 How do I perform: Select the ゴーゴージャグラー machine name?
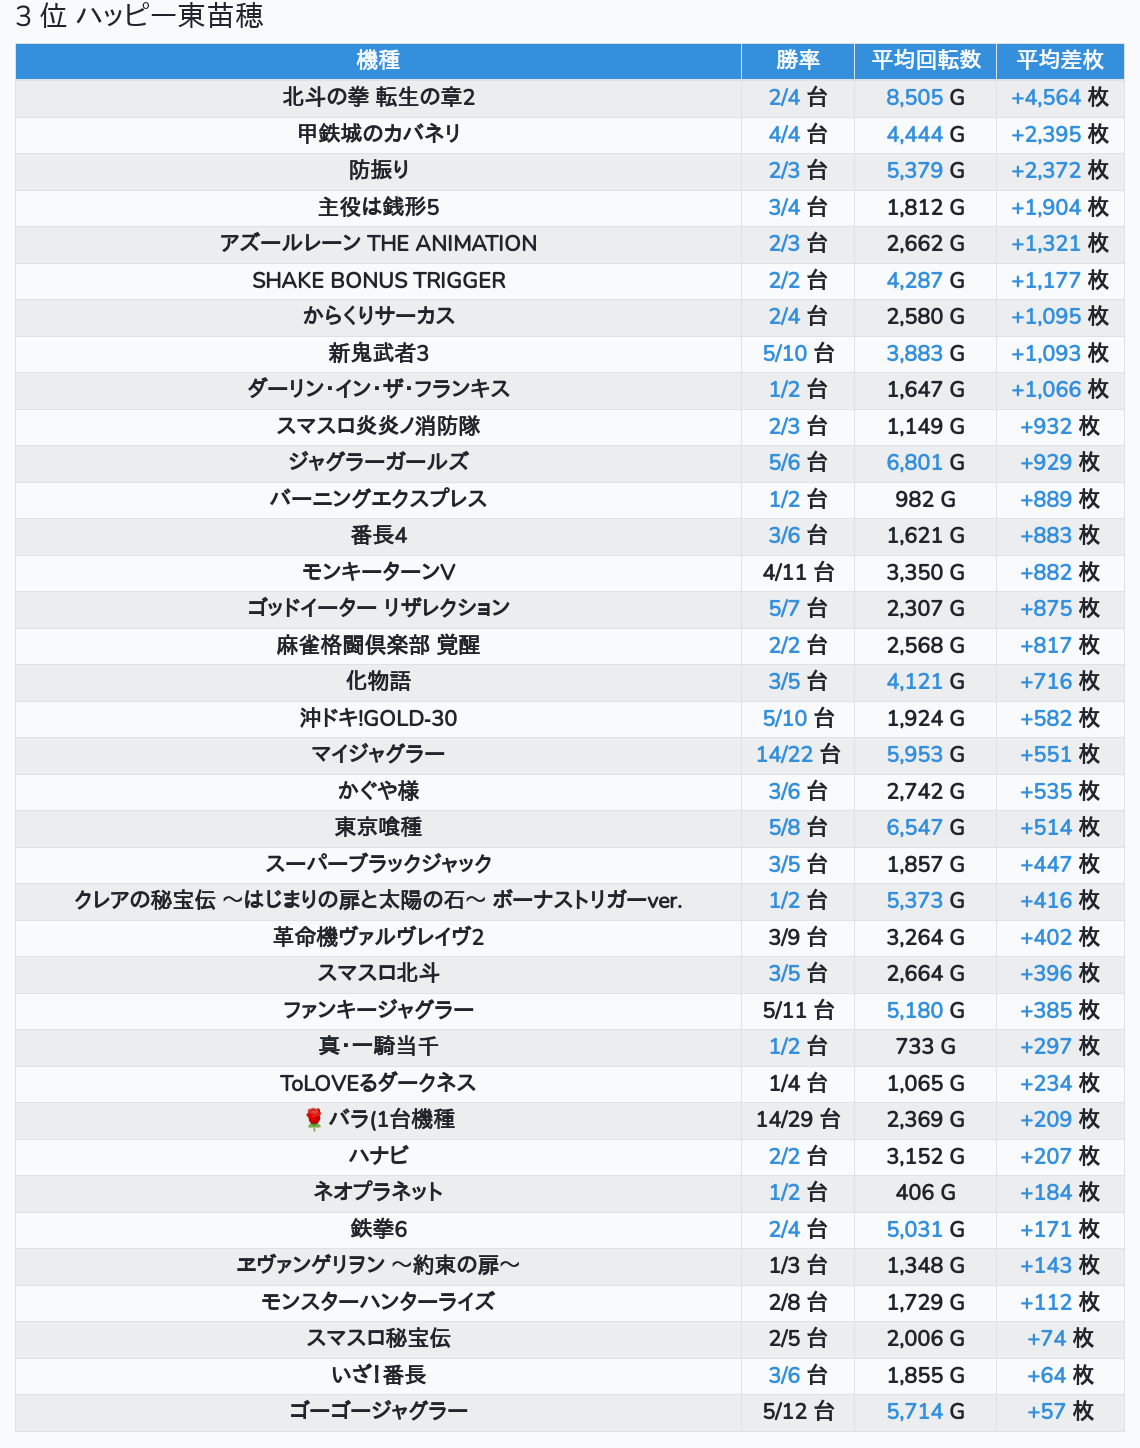(x=378, y=1411)
